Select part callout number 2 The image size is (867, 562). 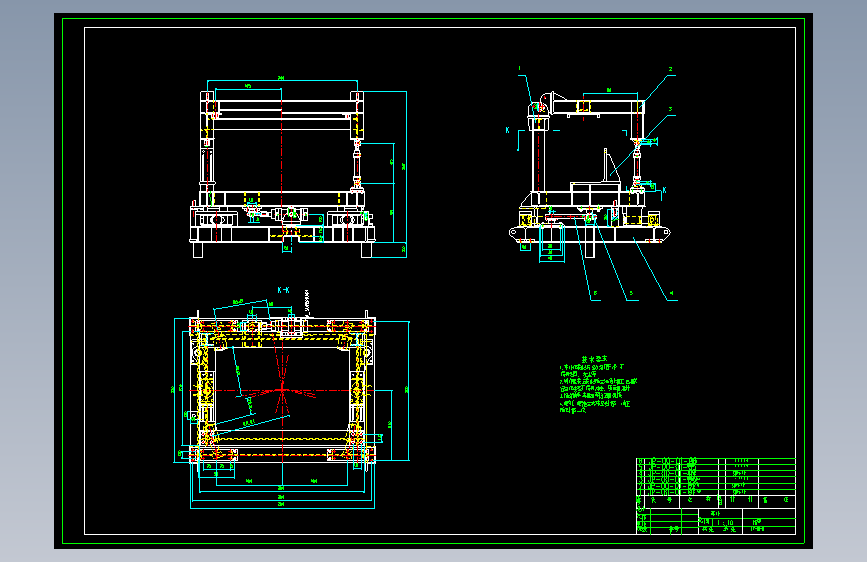(x=670, y=70)
